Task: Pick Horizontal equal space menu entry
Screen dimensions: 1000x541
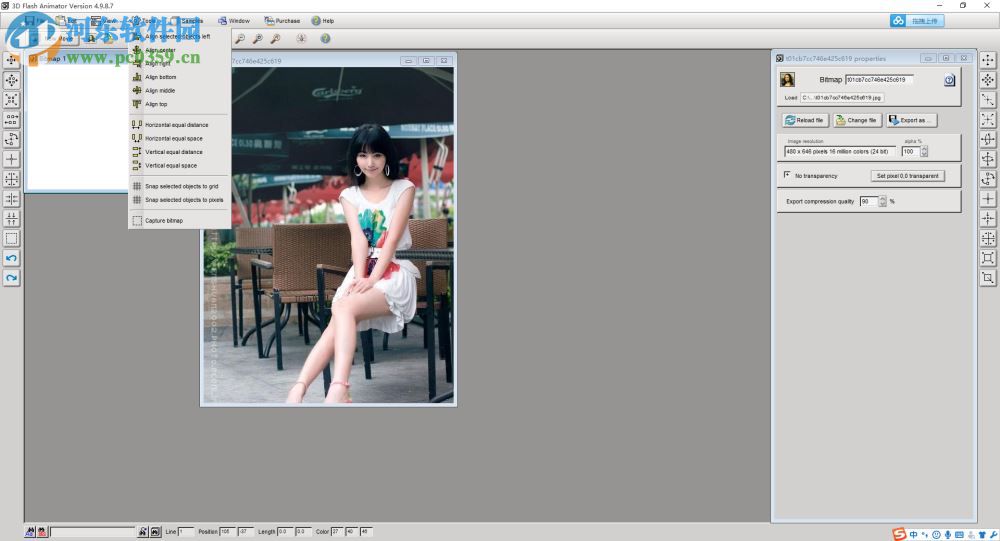Action: pyautogui.click(x=179, y=138)
